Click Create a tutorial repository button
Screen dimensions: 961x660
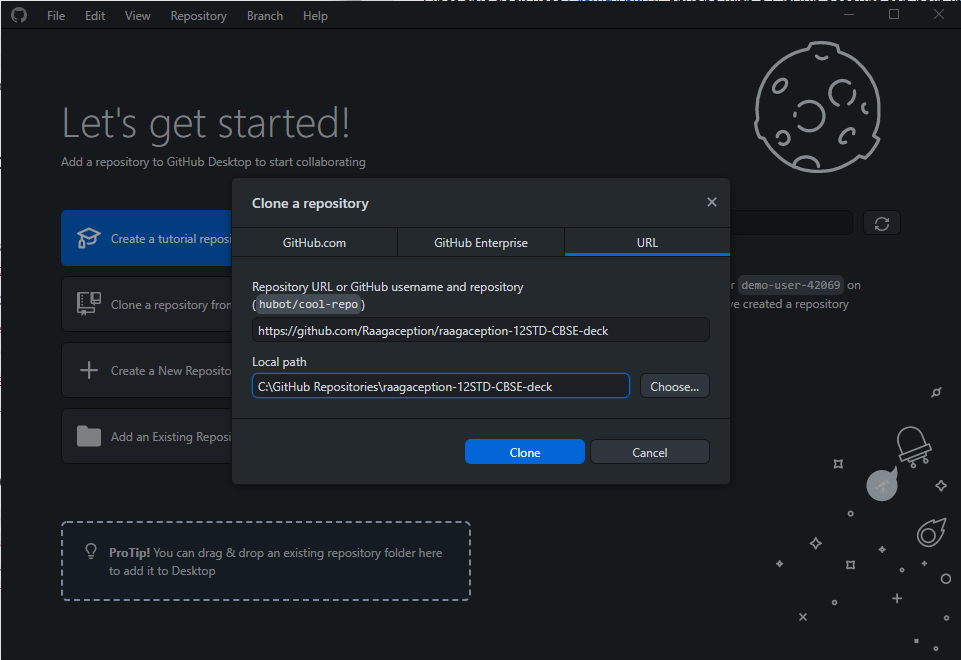pos(146,238)
